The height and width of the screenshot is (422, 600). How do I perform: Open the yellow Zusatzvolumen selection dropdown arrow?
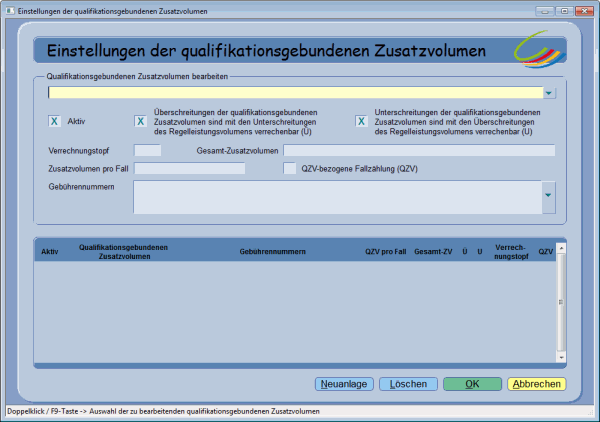pos(549,93)
